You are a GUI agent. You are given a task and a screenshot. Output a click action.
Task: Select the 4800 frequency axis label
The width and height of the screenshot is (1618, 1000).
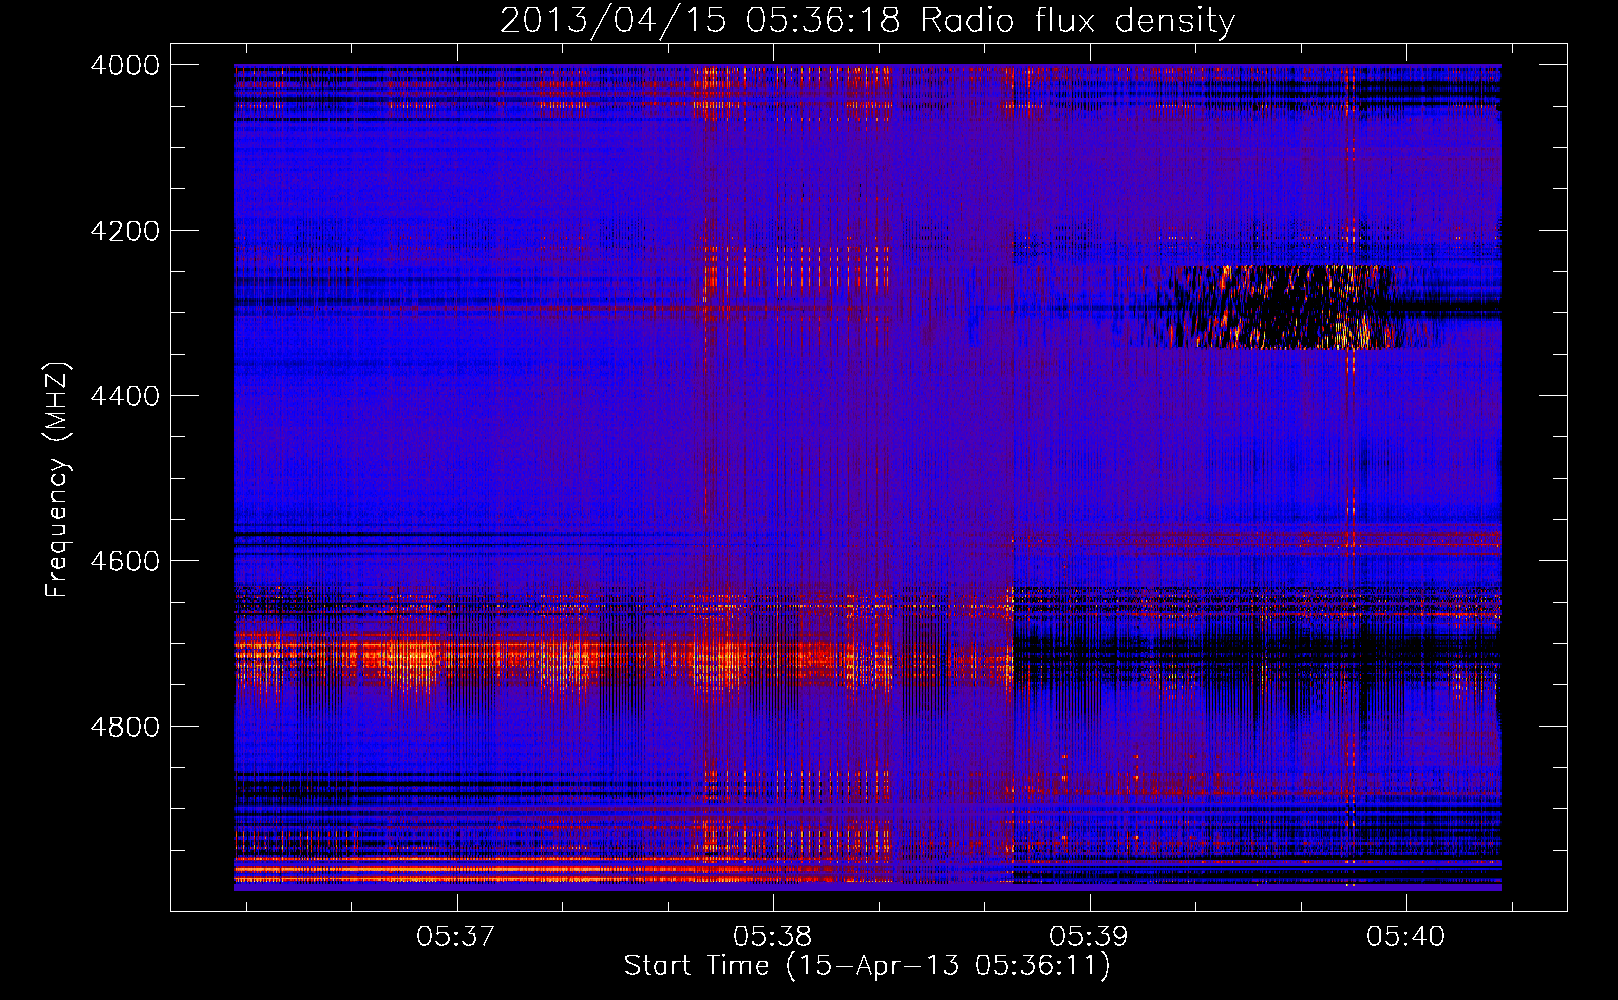pyautogui.click(x=125, y=727)
